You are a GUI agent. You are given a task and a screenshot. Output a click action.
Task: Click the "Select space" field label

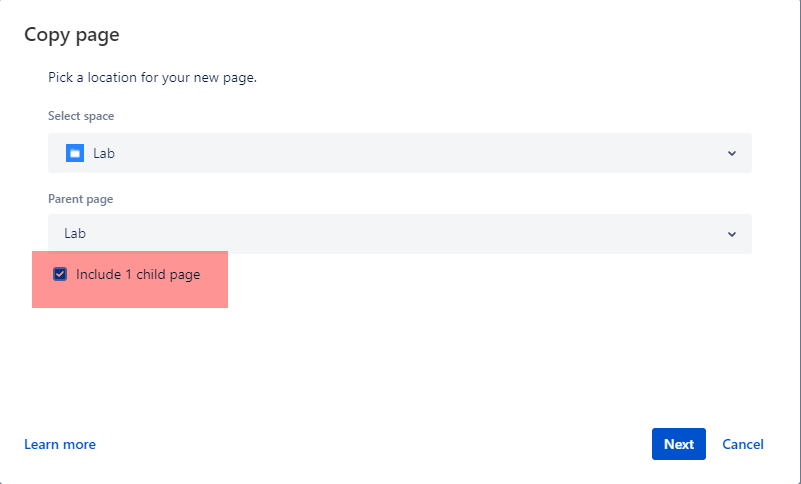[x=81, y=116]
